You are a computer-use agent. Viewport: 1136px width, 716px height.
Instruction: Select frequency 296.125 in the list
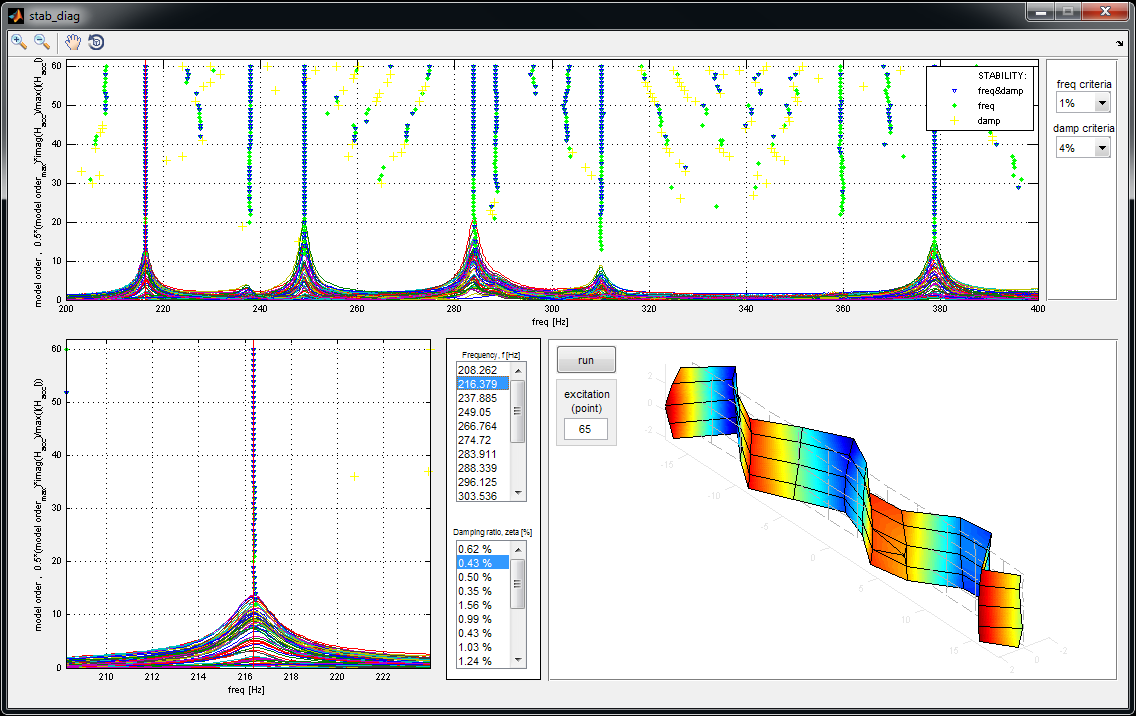pyautogui.click(x=483, y=482)
